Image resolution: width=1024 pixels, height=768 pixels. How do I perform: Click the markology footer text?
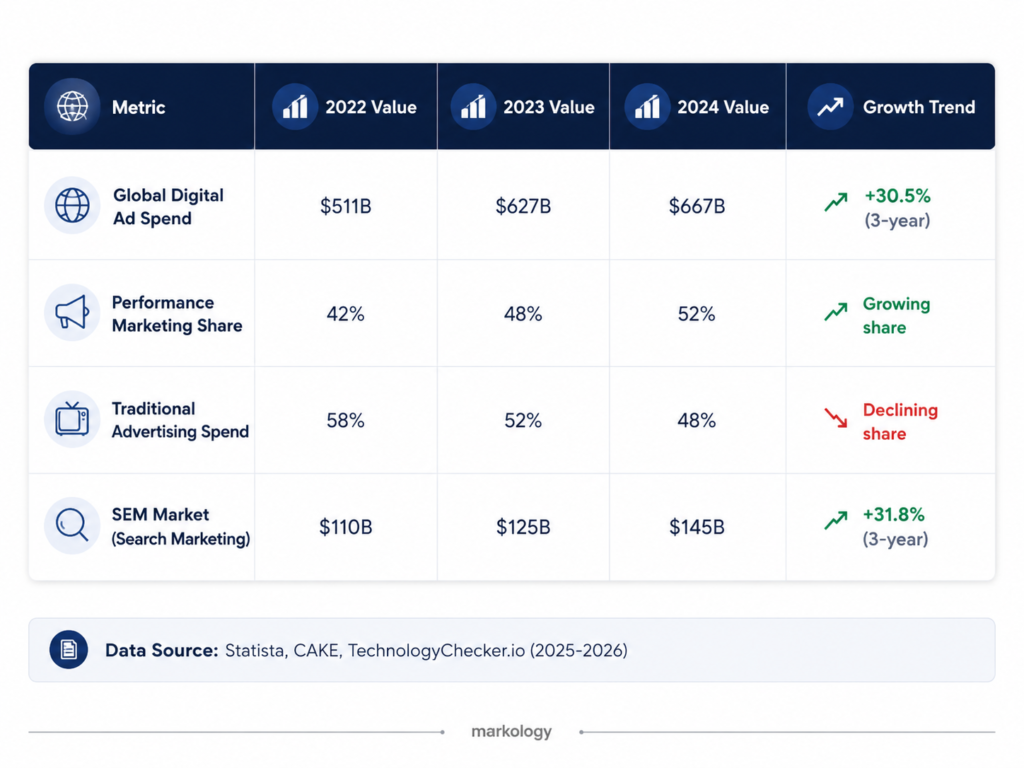(x=511, y=731)
